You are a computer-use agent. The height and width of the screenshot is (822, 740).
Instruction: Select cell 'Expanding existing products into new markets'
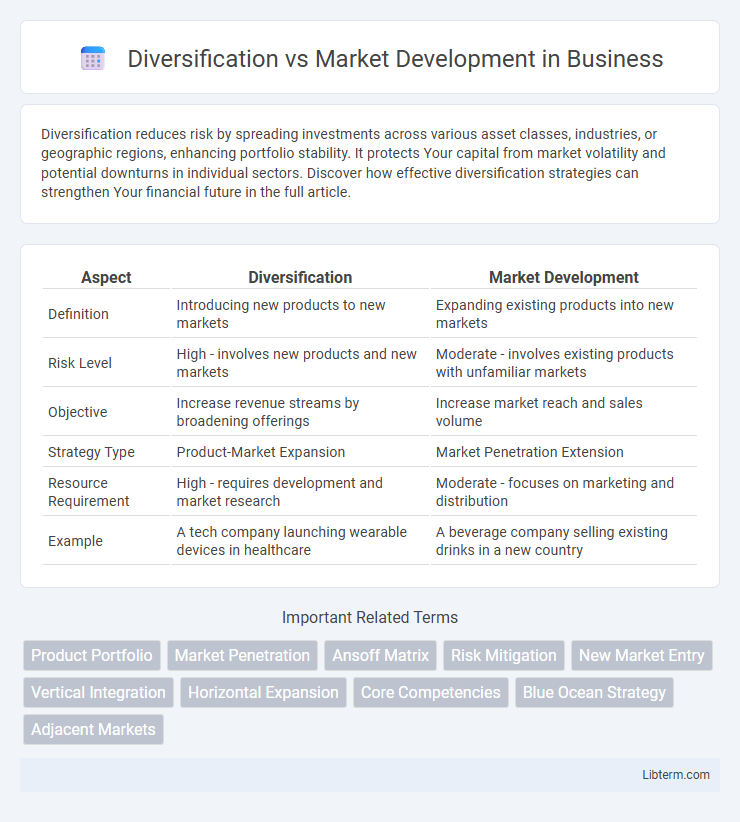[x=564, y=314]
